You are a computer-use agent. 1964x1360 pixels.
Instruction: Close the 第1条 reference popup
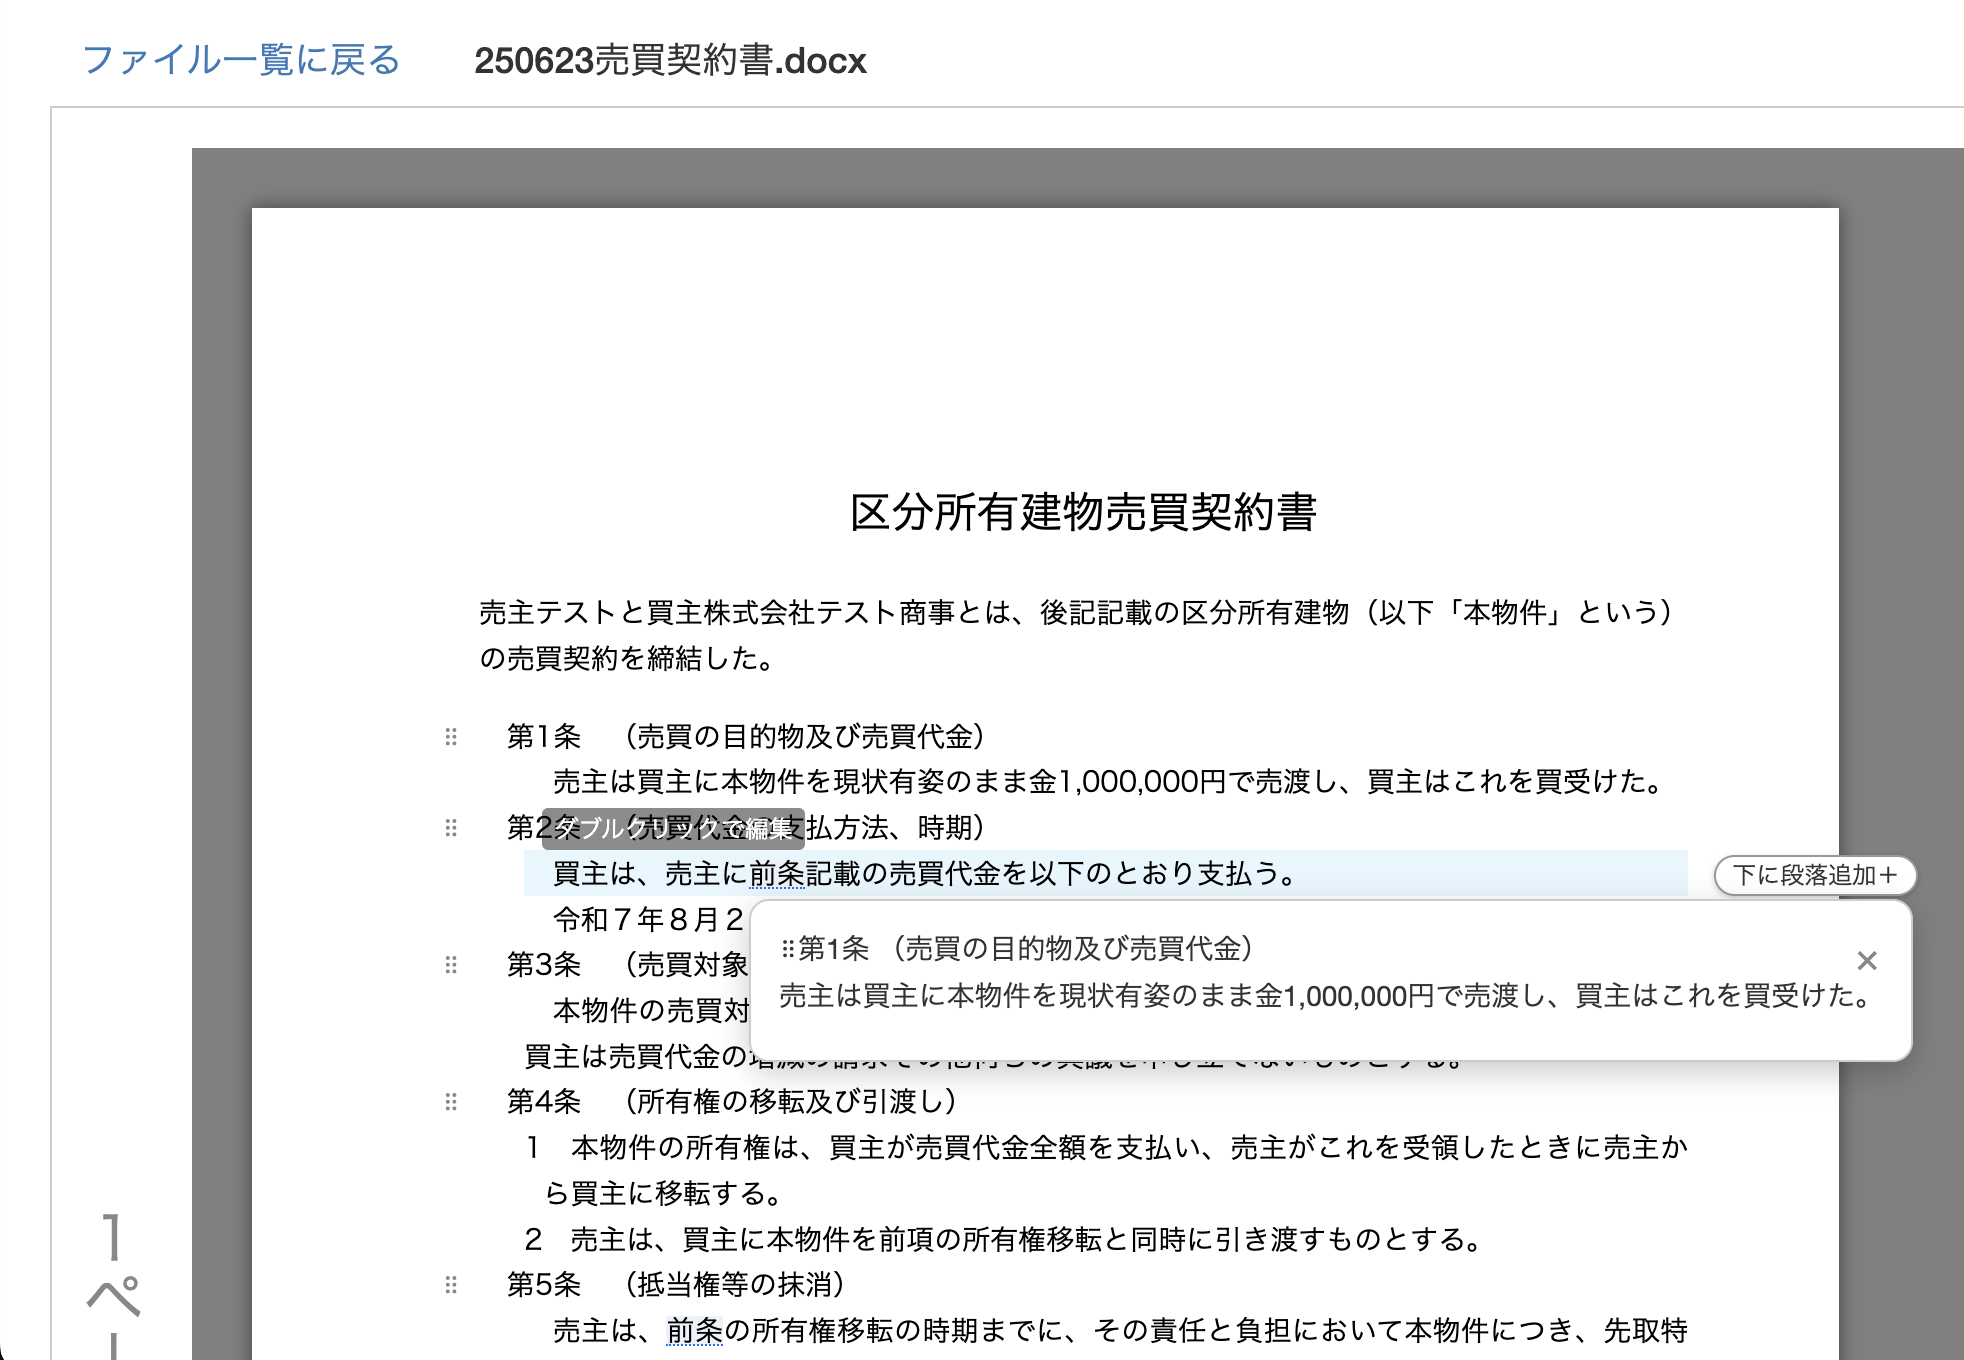(1866, 961)
